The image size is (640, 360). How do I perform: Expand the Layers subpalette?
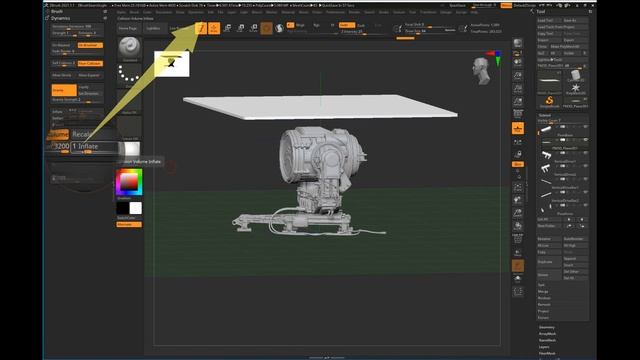point(544,347)
